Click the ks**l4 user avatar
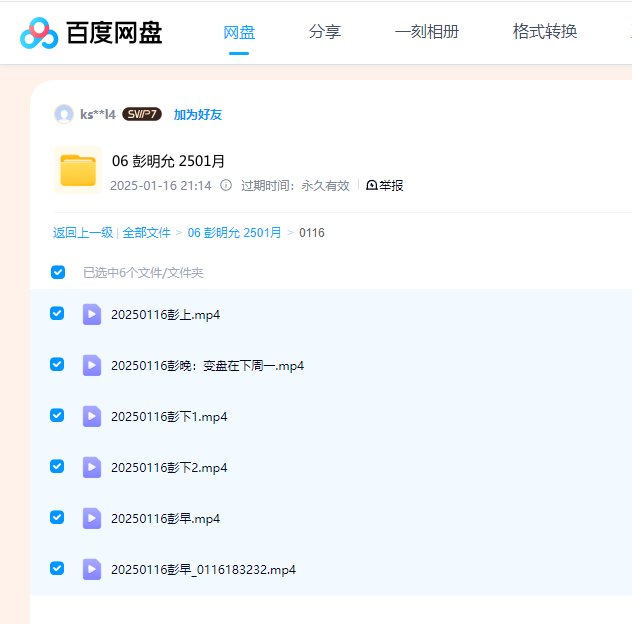 tap(64, 114)
